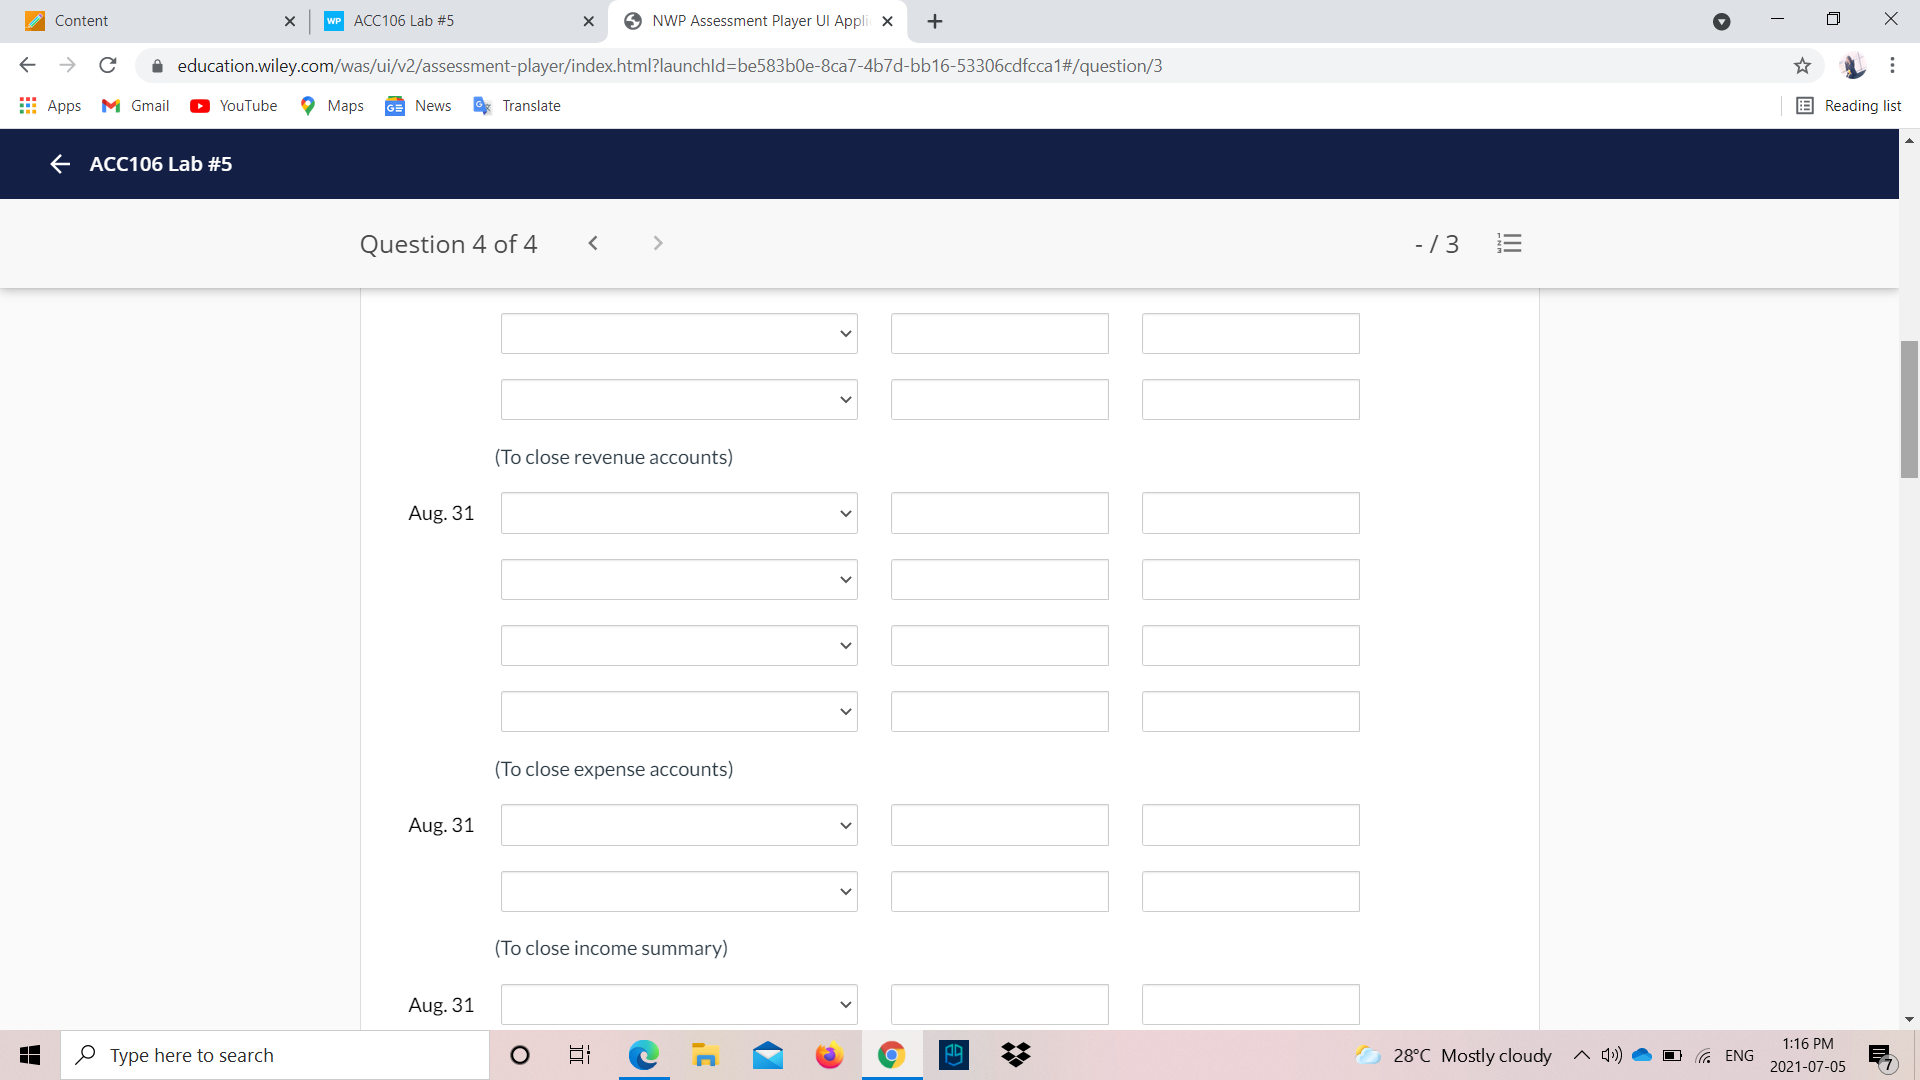Open the YouTube bookmark
Viewport: 1920px width, 1080px height.
coord(232,106)
